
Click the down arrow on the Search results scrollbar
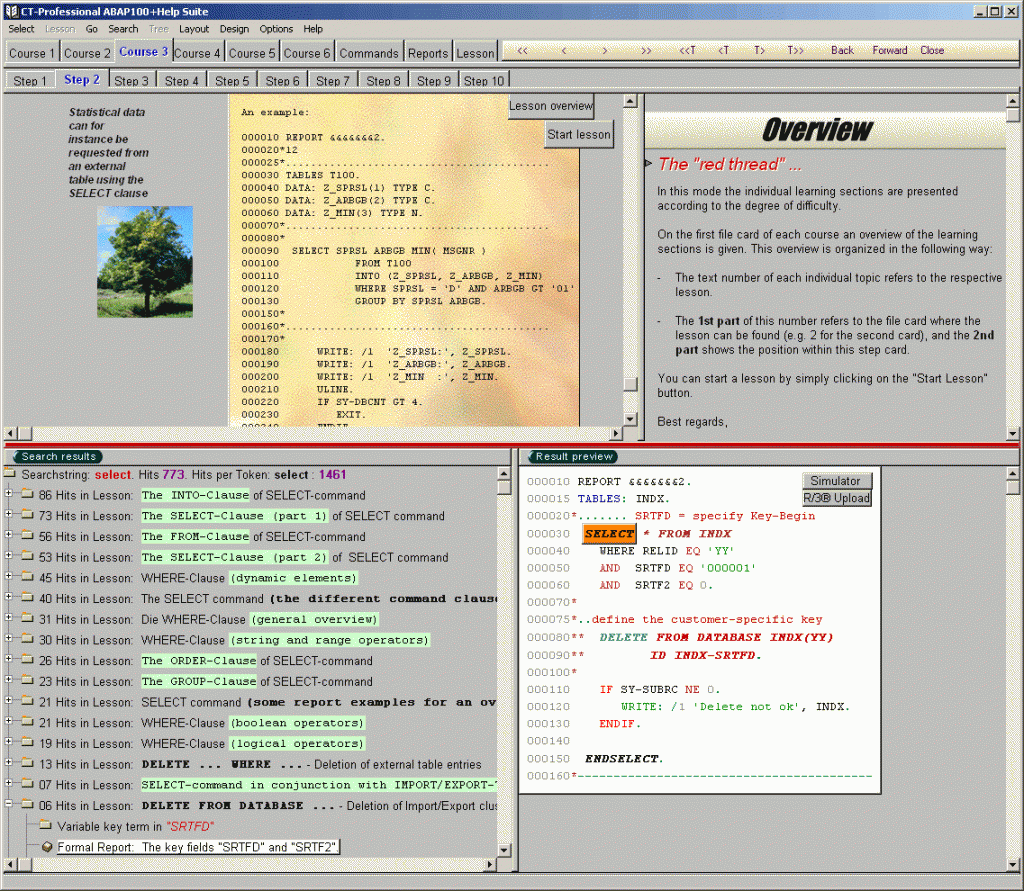click(x=506, y=849)
